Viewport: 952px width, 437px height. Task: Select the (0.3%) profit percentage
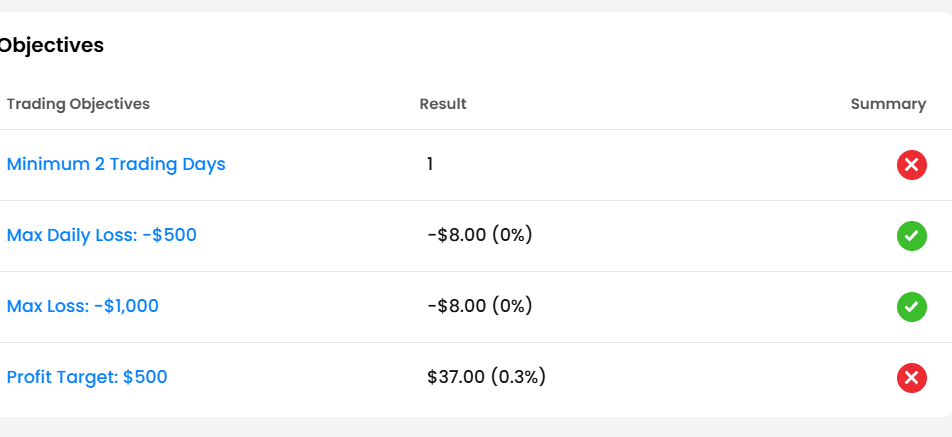(518, 377)
